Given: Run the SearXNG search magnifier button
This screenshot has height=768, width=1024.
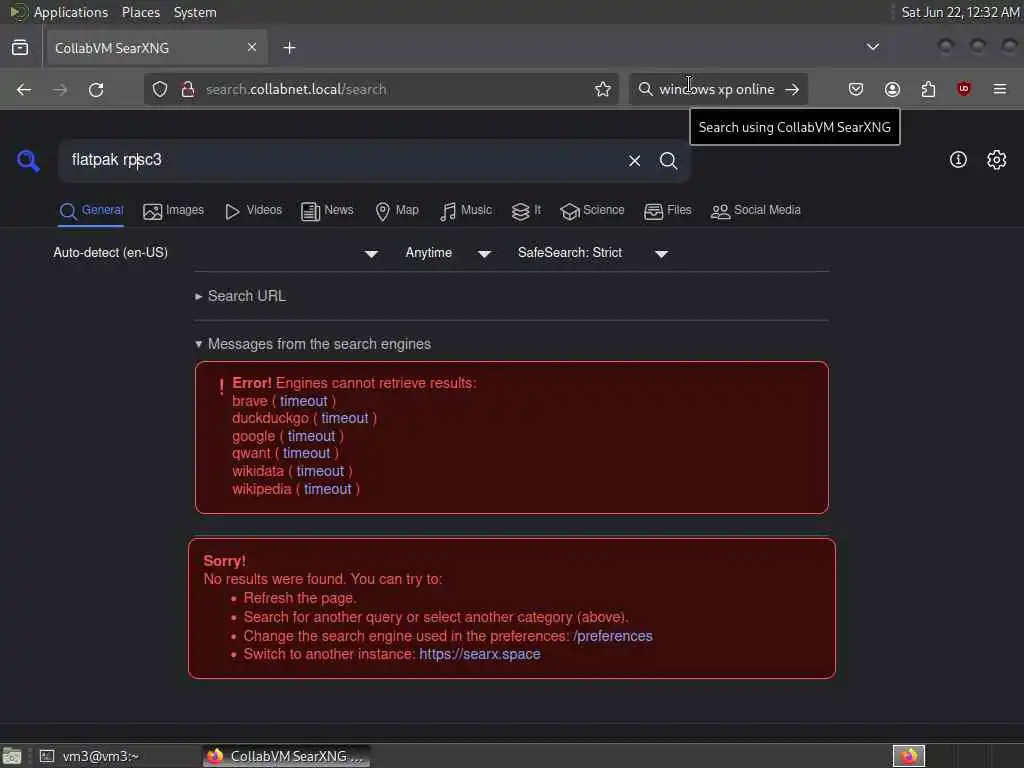Looking at the screenshot, I should click(x=668, y=161).
